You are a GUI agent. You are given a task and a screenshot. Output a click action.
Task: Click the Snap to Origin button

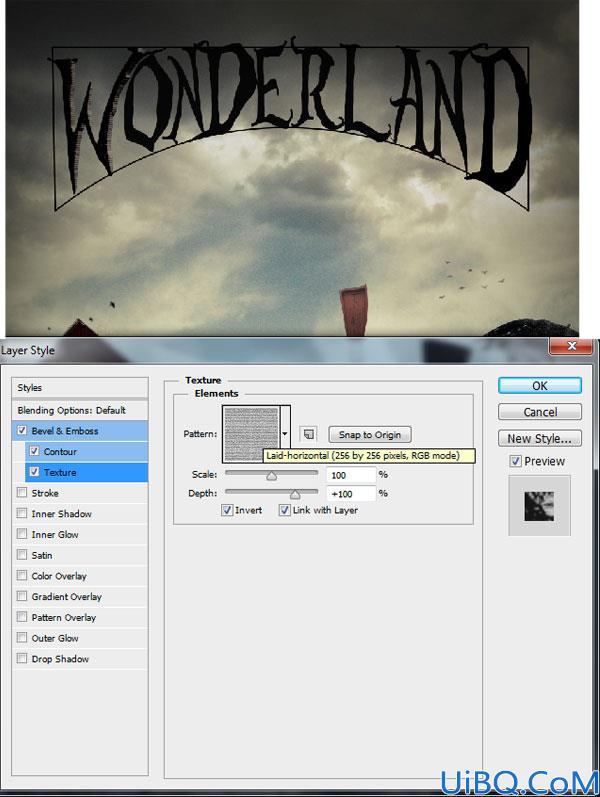pyautogui.click(x=370, y=435)
